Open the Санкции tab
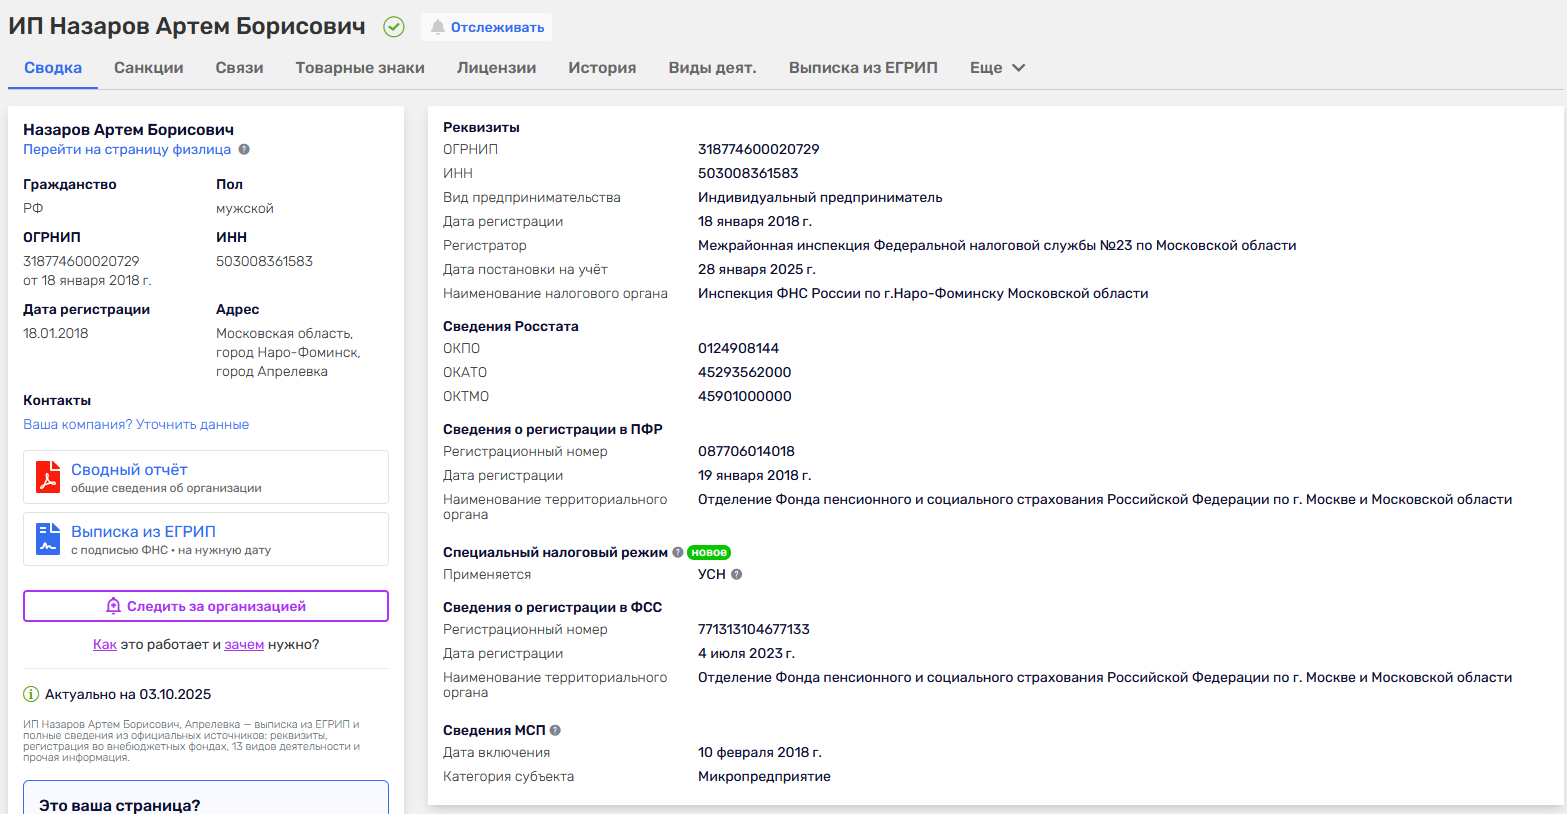The height and width of the screenshot is (814, 1567). click(x=148, y=68)
